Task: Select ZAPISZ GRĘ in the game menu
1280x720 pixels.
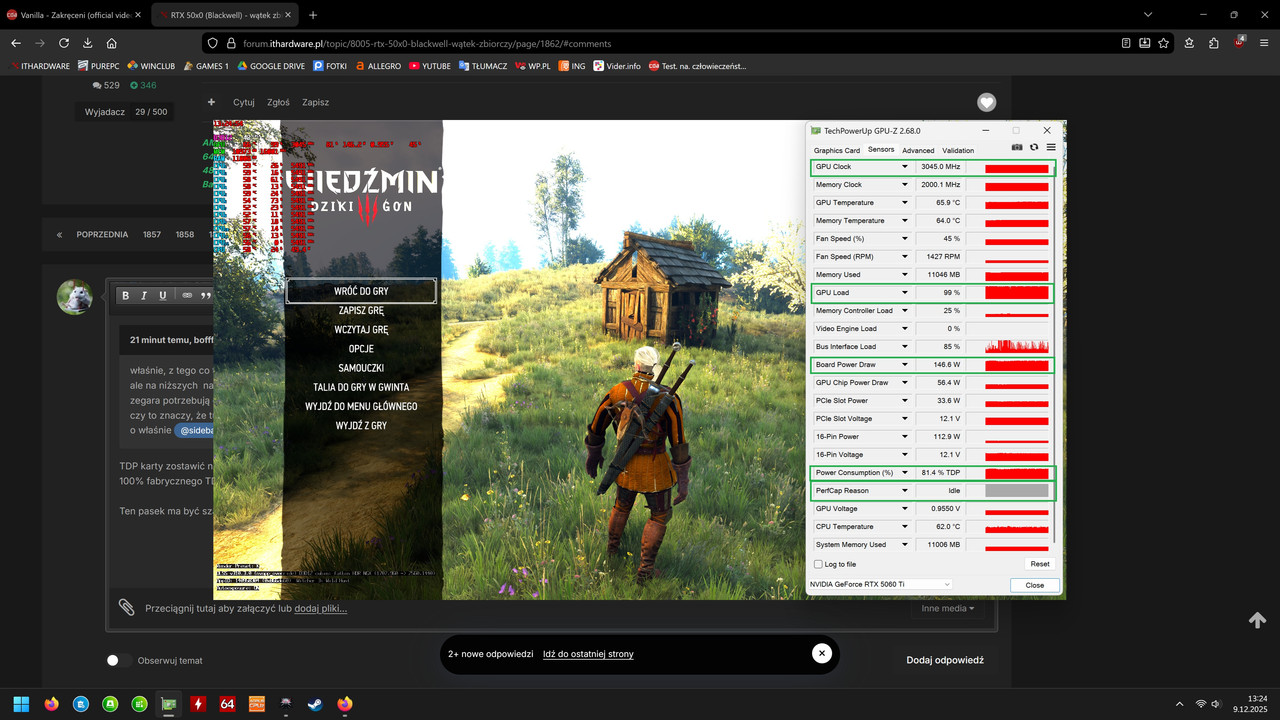Action: 361,310
